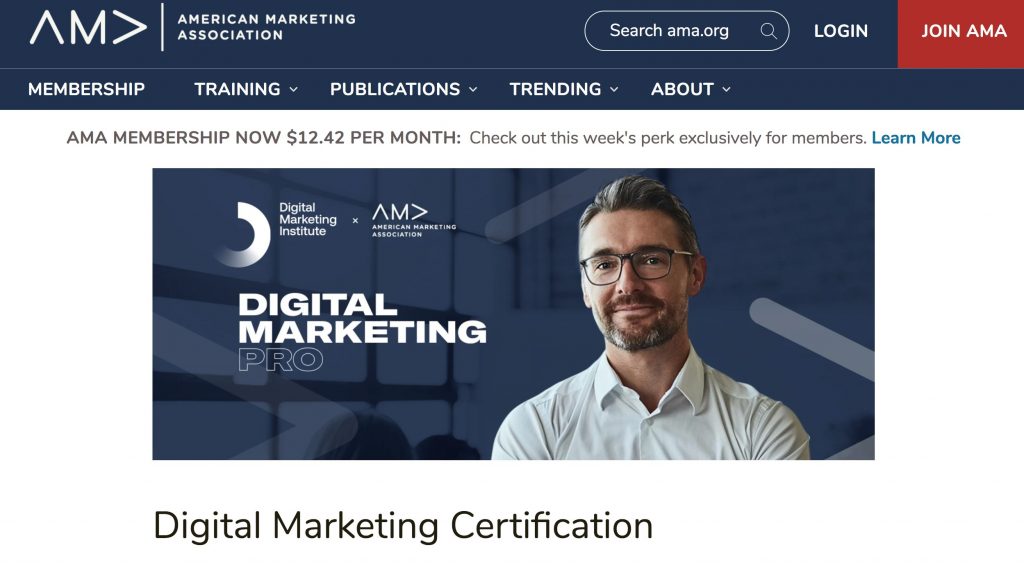This screenshot has height=575, width=1024.
Task: Select the Publications menu label
Action: (395, 89)
